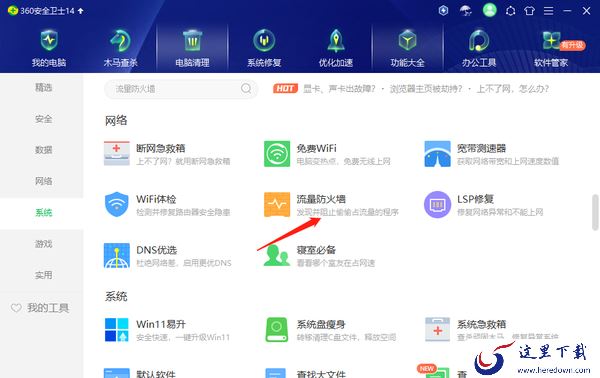This screenshot has width=600, height=378.
Task: Click DNS优选 title text
Action: 157,250
